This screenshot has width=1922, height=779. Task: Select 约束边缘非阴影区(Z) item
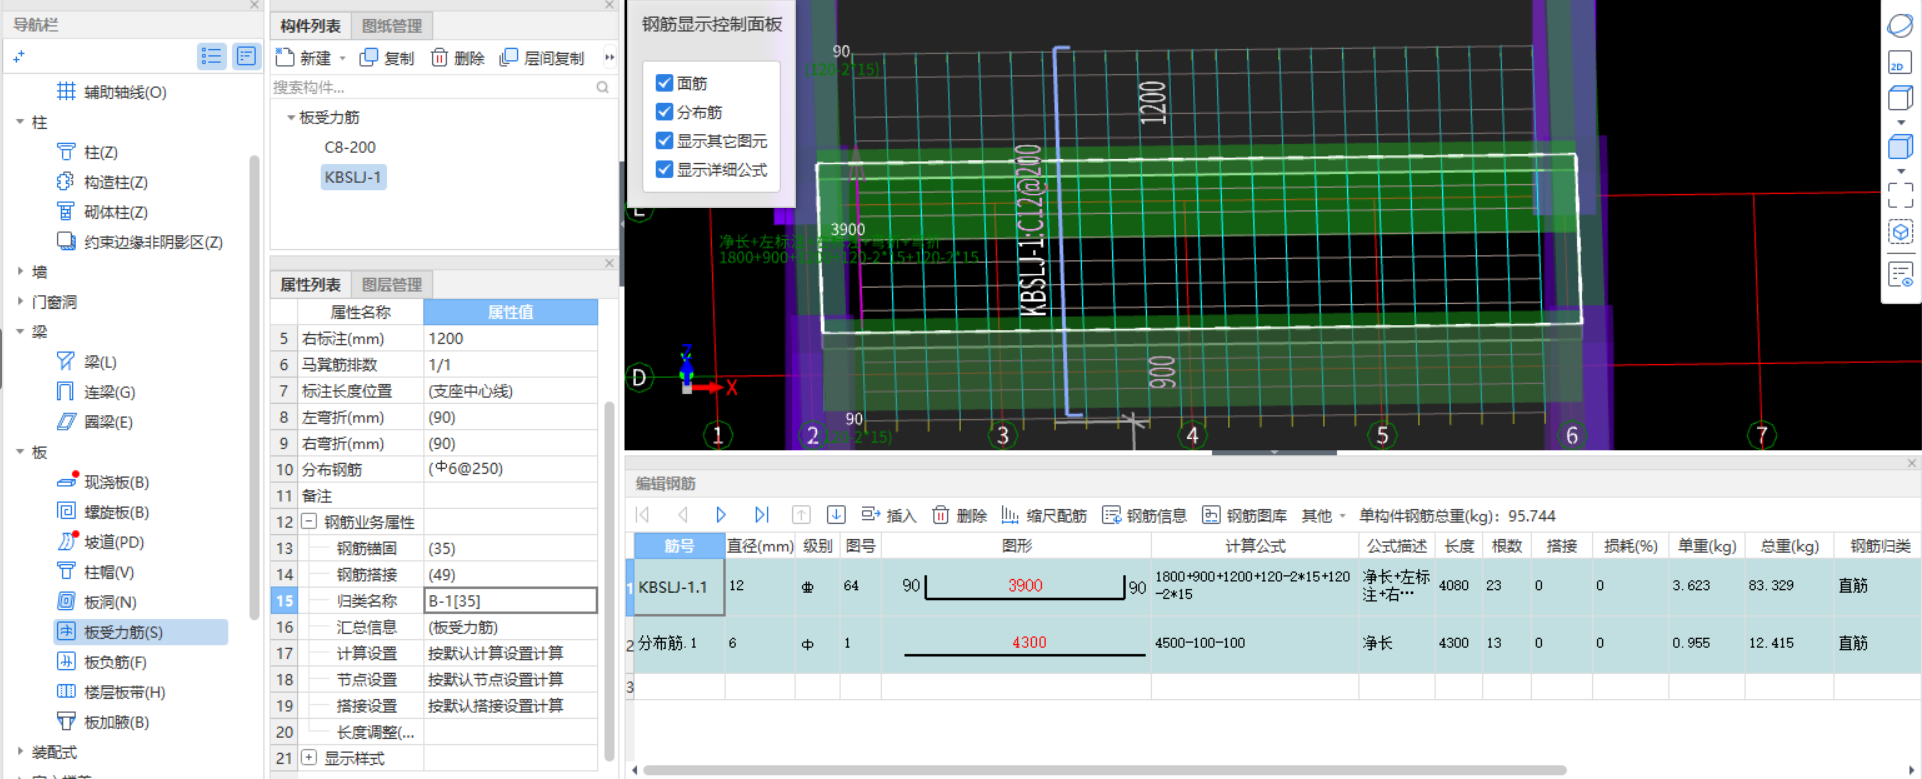(139, 242)
